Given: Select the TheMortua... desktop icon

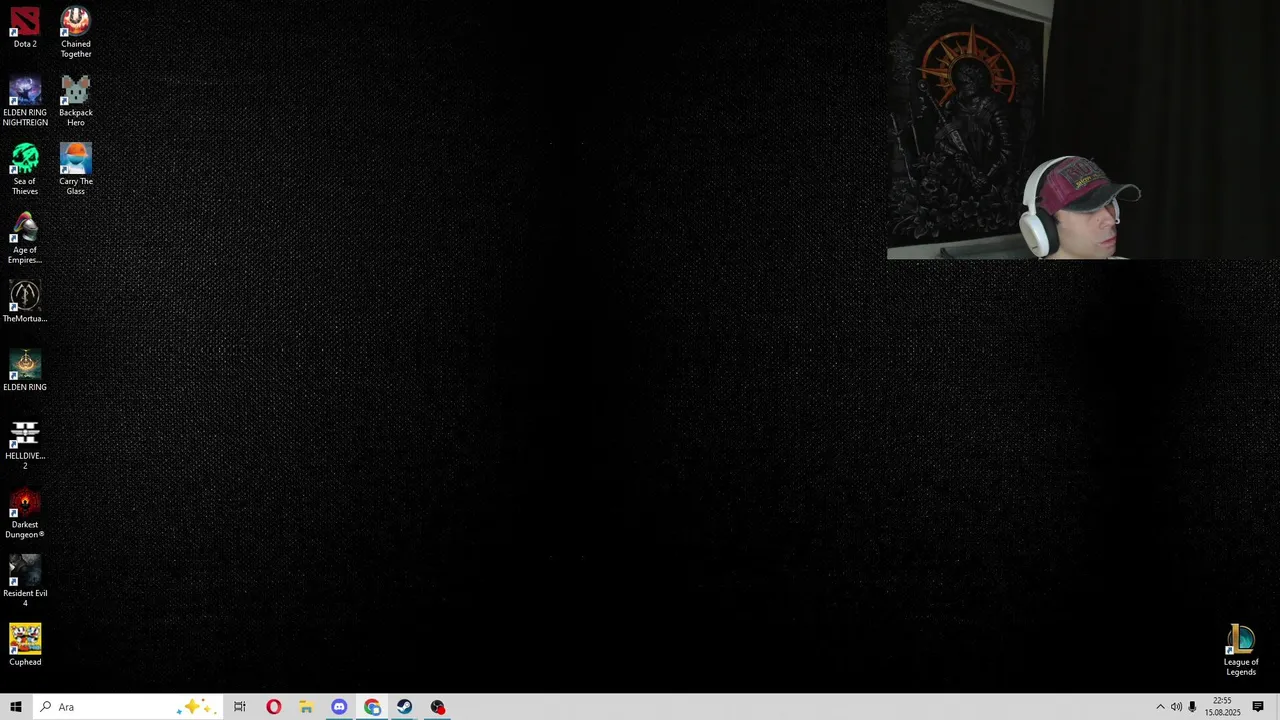Looking at the screenshot, I should point(25,302).
